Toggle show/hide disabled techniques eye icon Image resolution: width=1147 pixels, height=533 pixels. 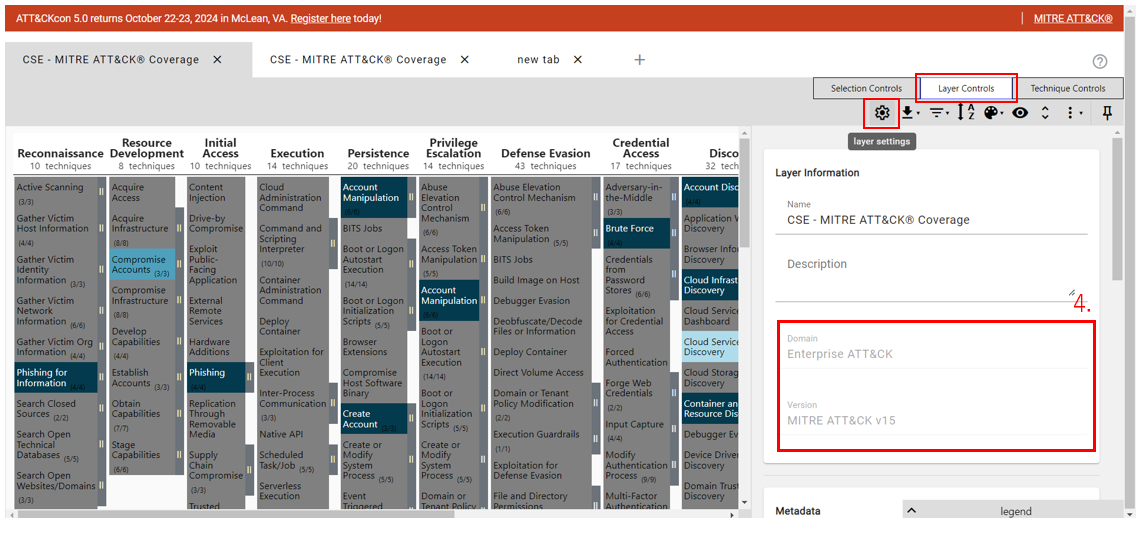pyautogui.click(x=1020, y=113)
